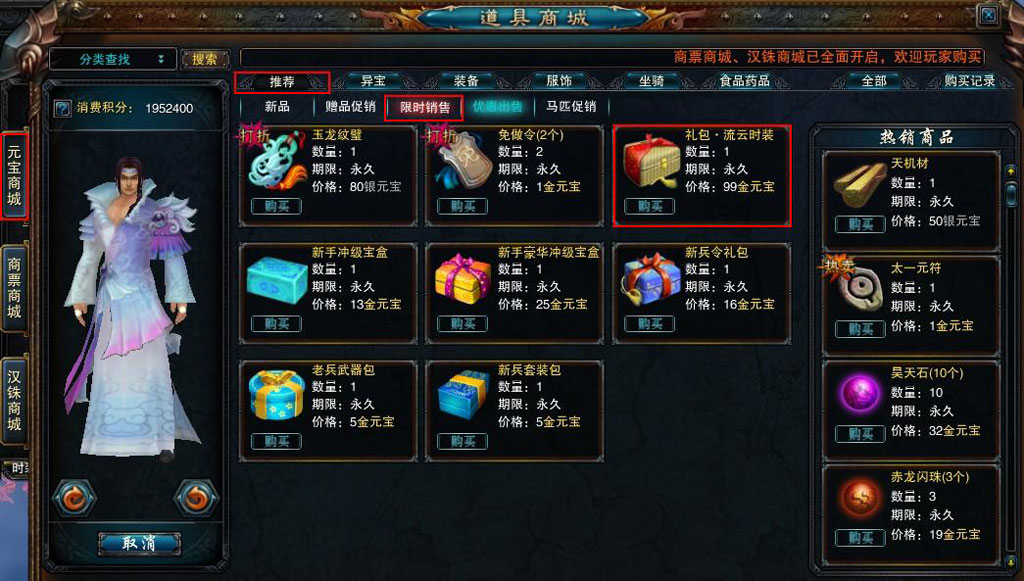Select the 马匹促销 sub-tab
This screenshot has height=581, width=1024.
[571, 106]
